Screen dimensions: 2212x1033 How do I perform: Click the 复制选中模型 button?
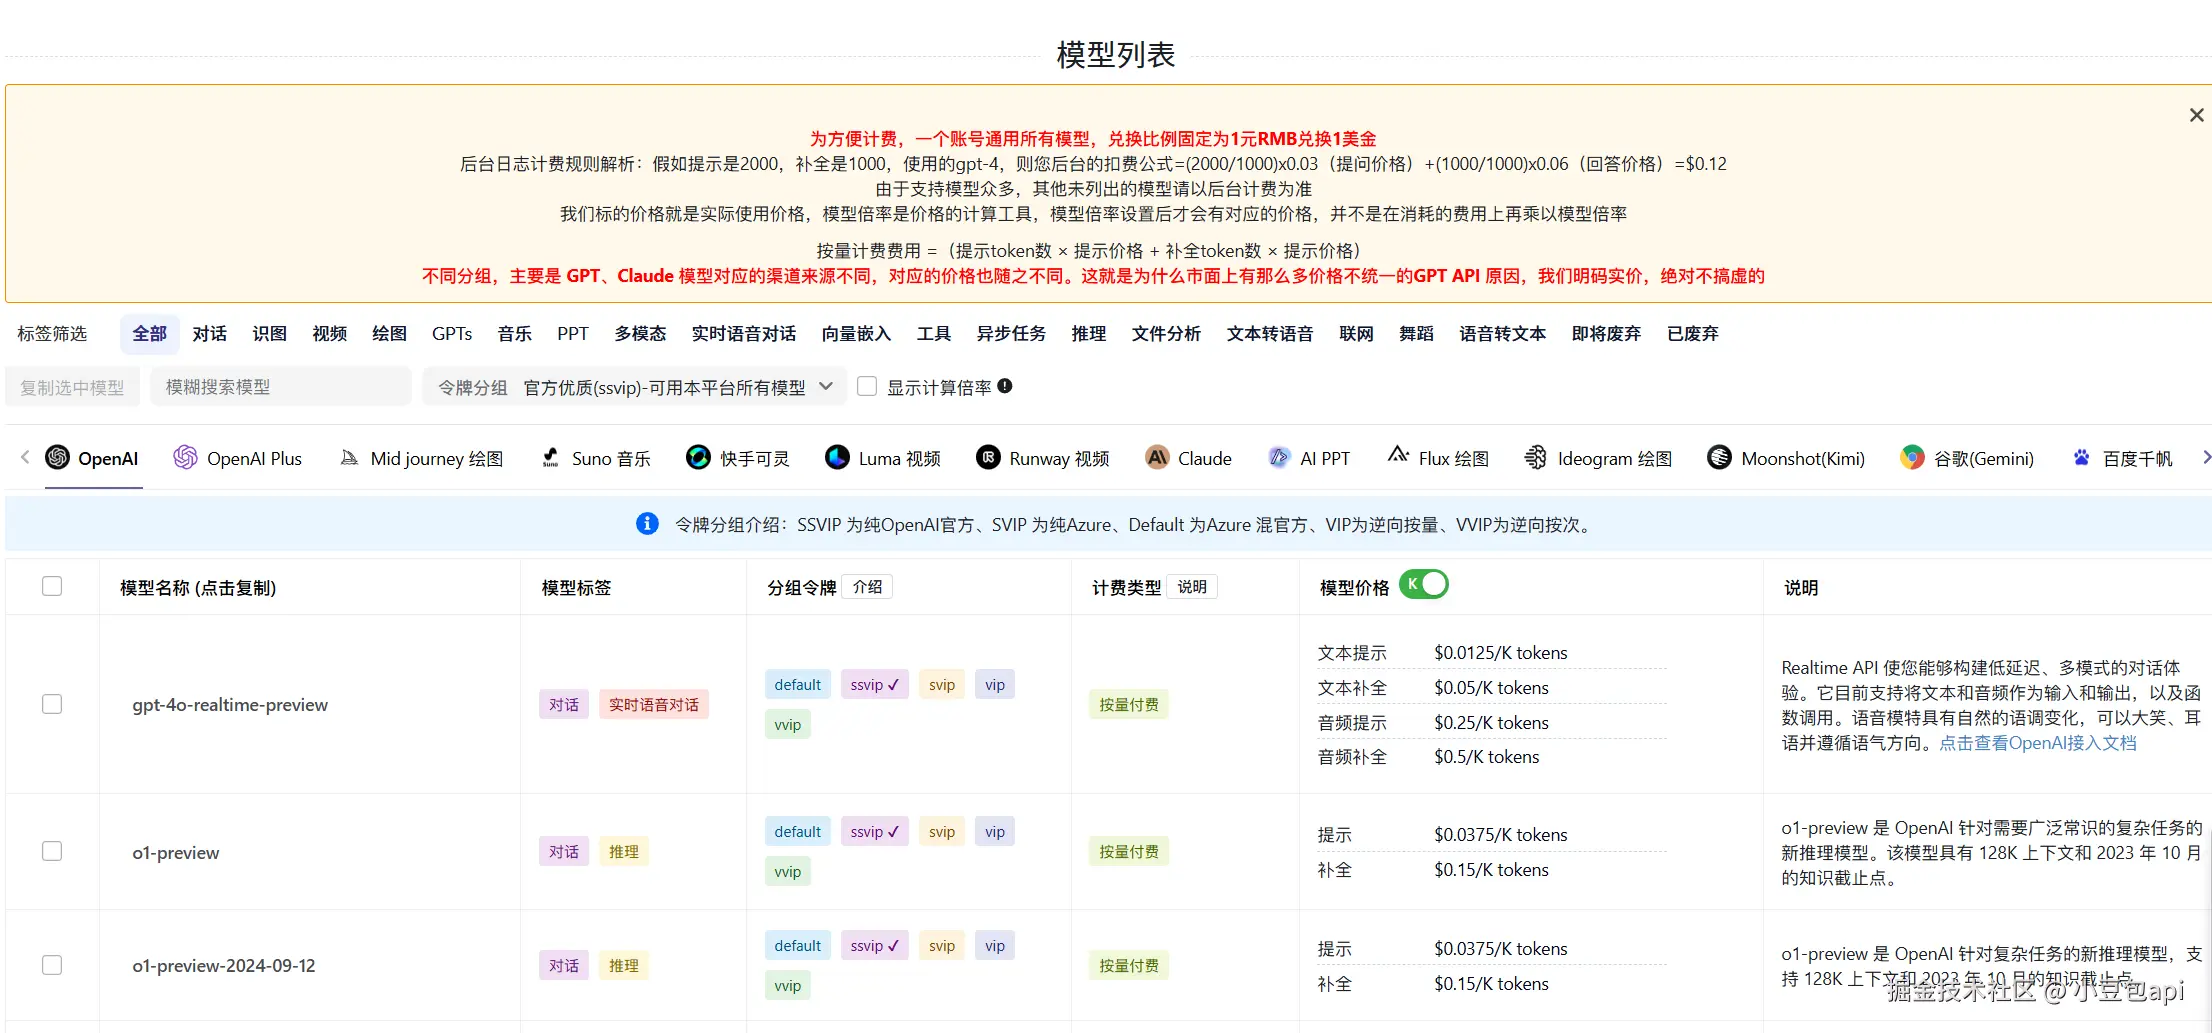click(x=72, y=387)
